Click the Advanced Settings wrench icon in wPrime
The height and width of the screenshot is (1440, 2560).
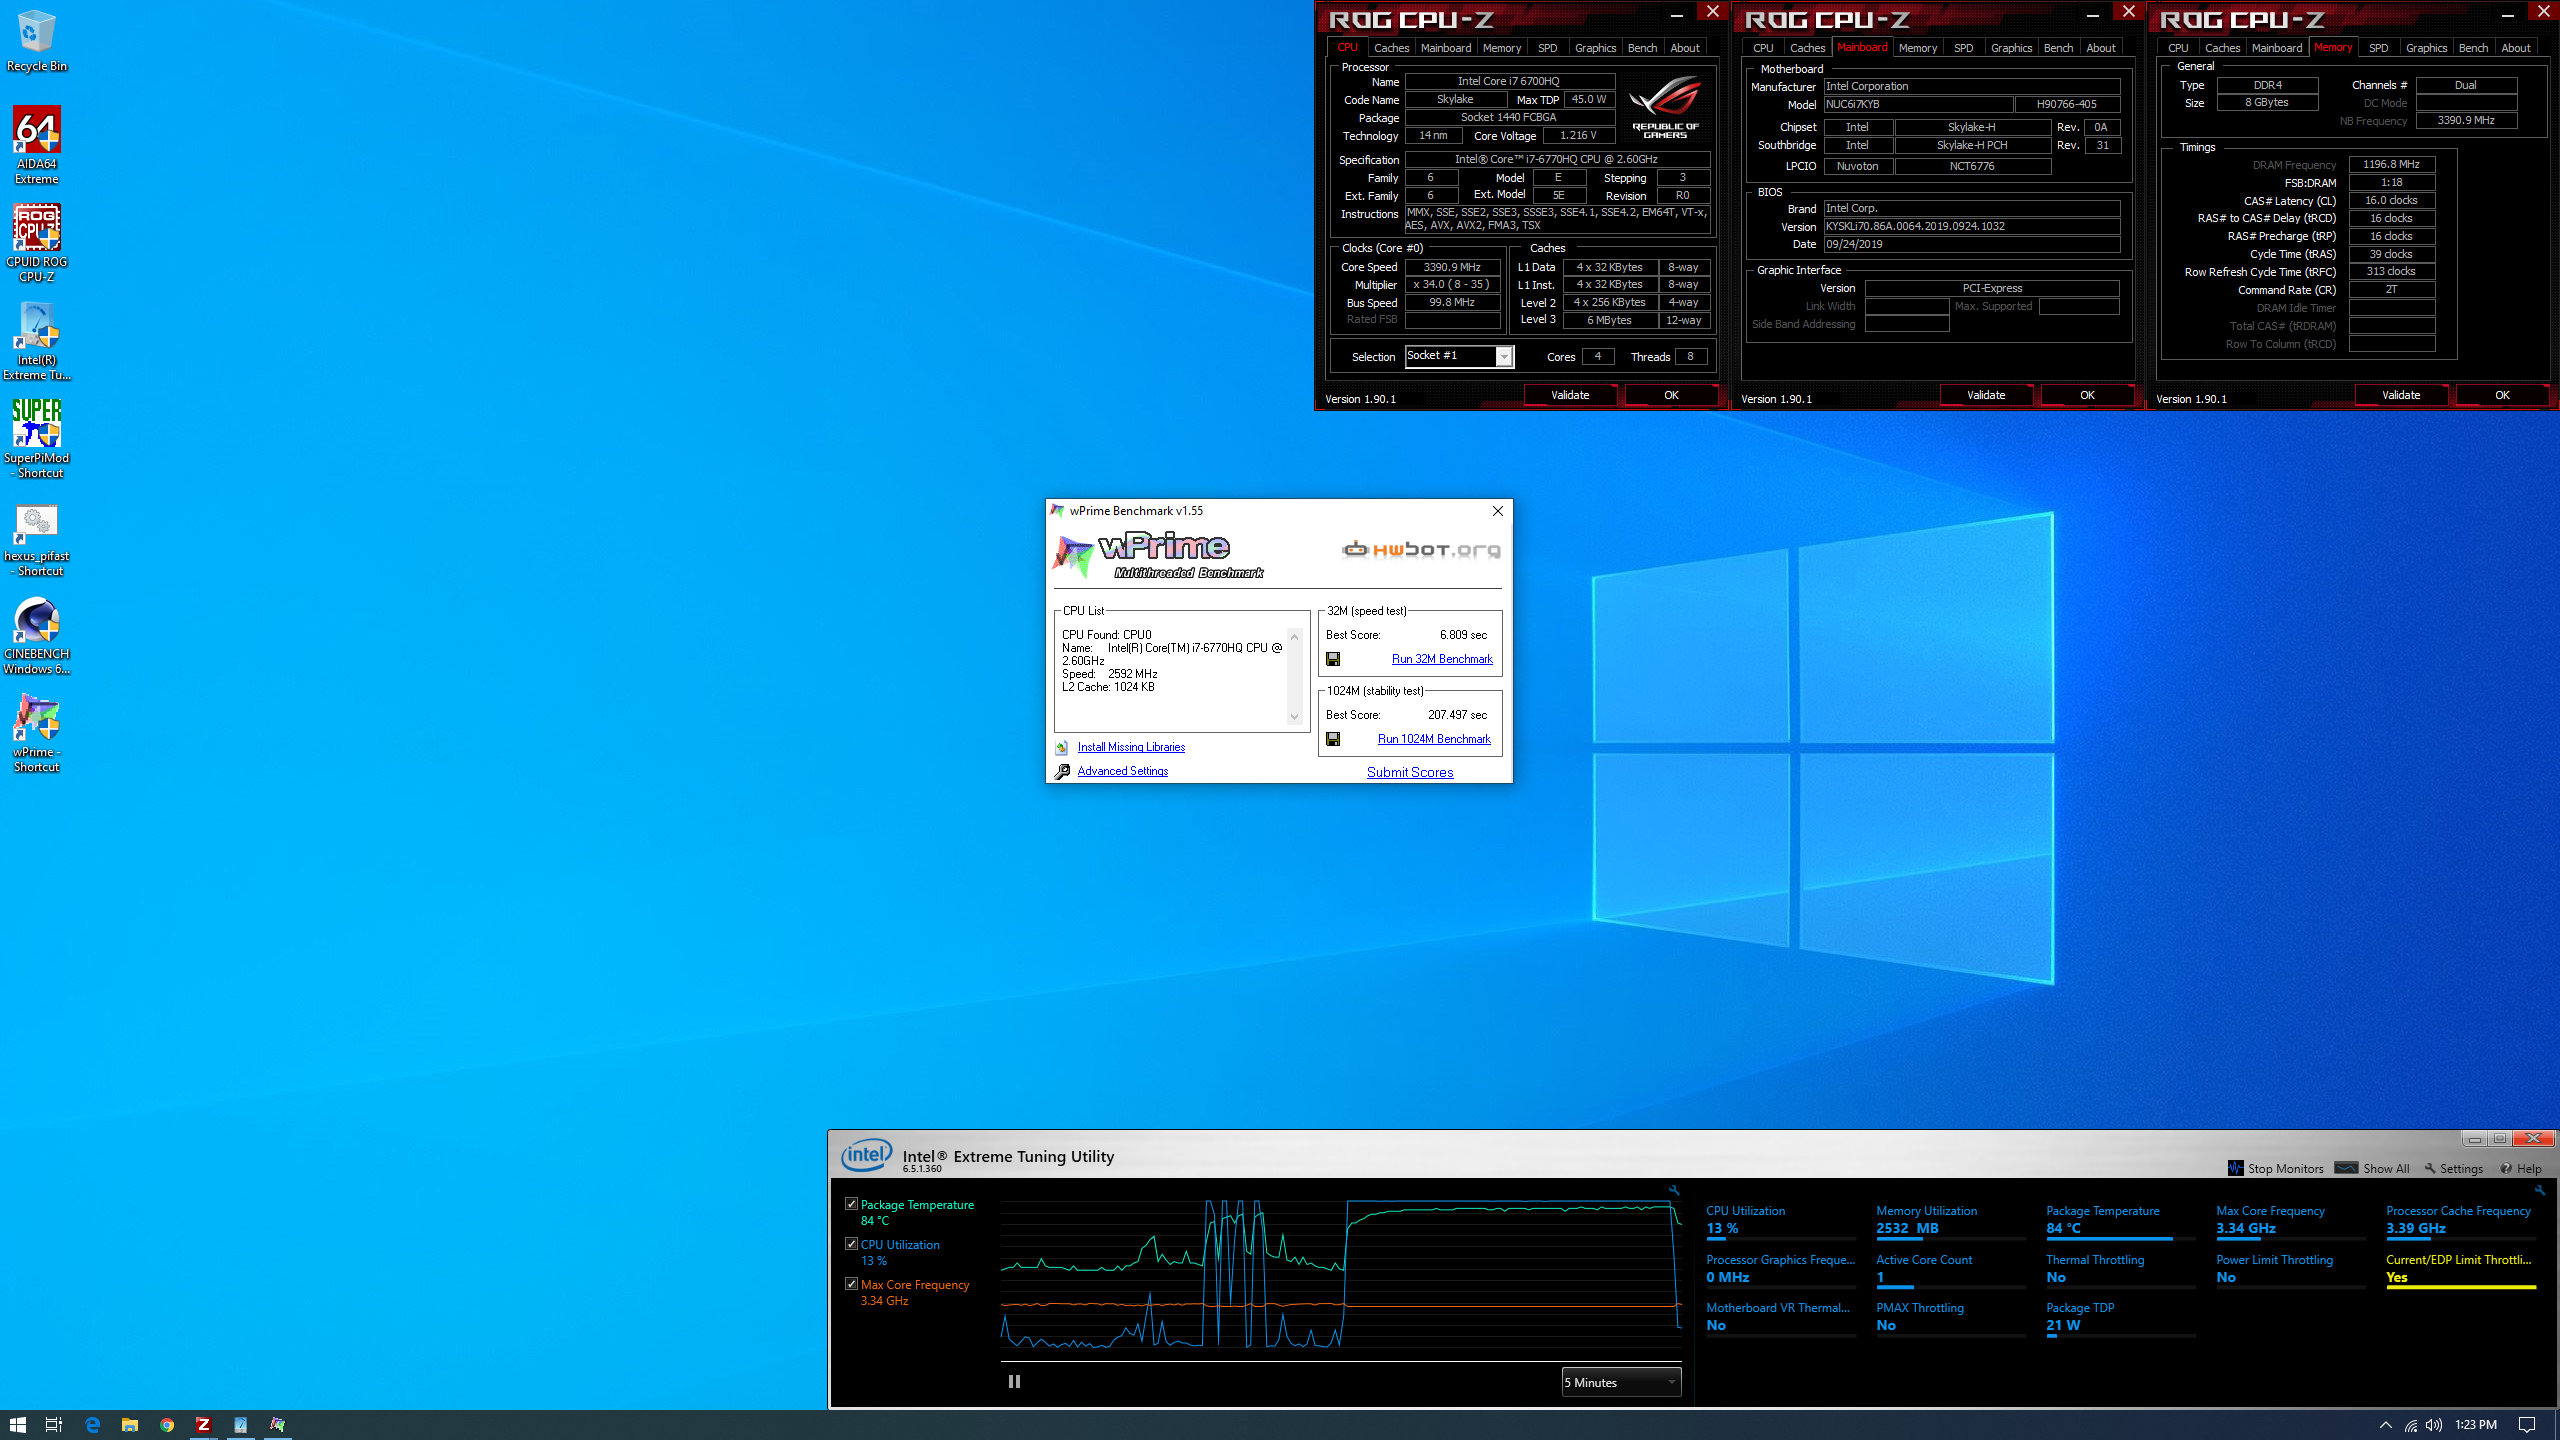(1062, 771)
